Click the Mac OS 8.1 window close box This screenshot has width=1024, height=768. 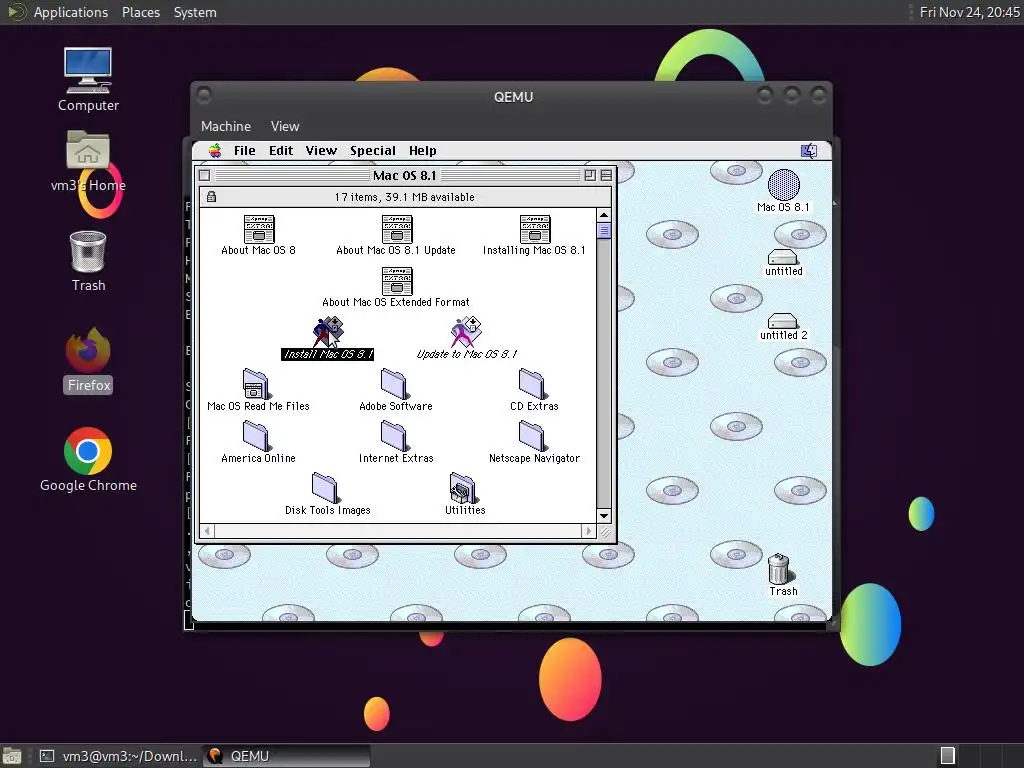(205, 176)
